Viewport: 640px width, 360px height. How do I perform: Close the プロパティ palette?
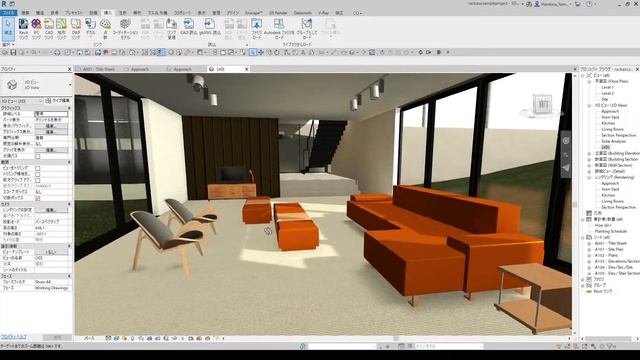click(x=69, y=69)
